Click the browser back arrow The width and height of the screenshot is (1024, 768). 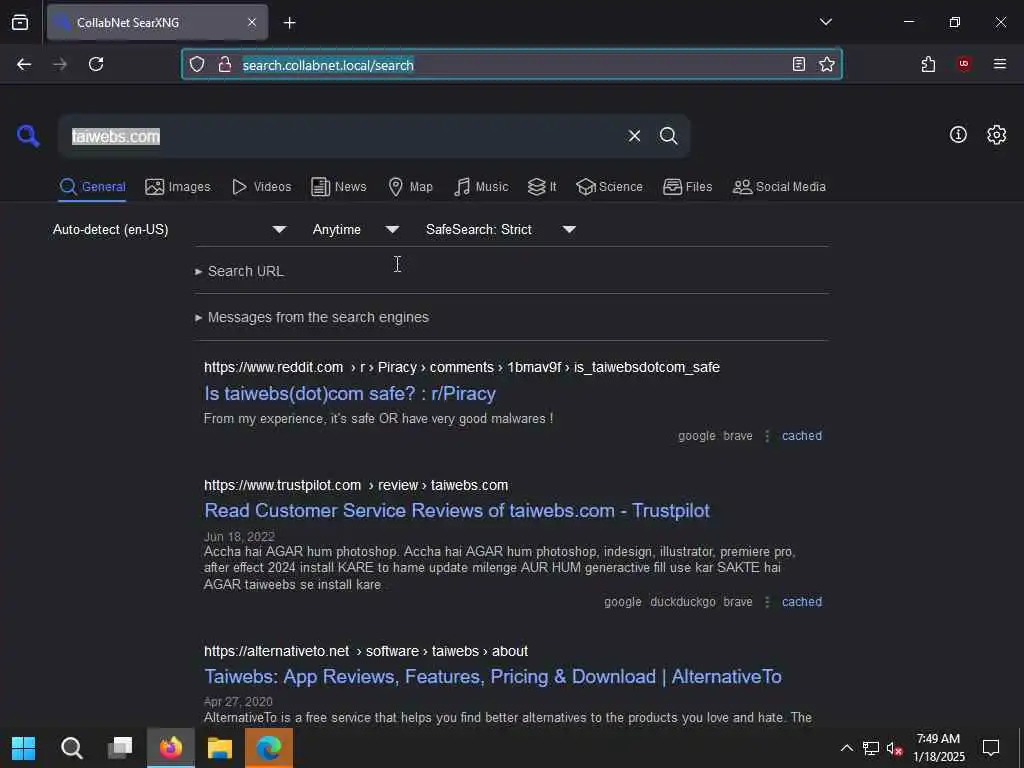point(24,64)
